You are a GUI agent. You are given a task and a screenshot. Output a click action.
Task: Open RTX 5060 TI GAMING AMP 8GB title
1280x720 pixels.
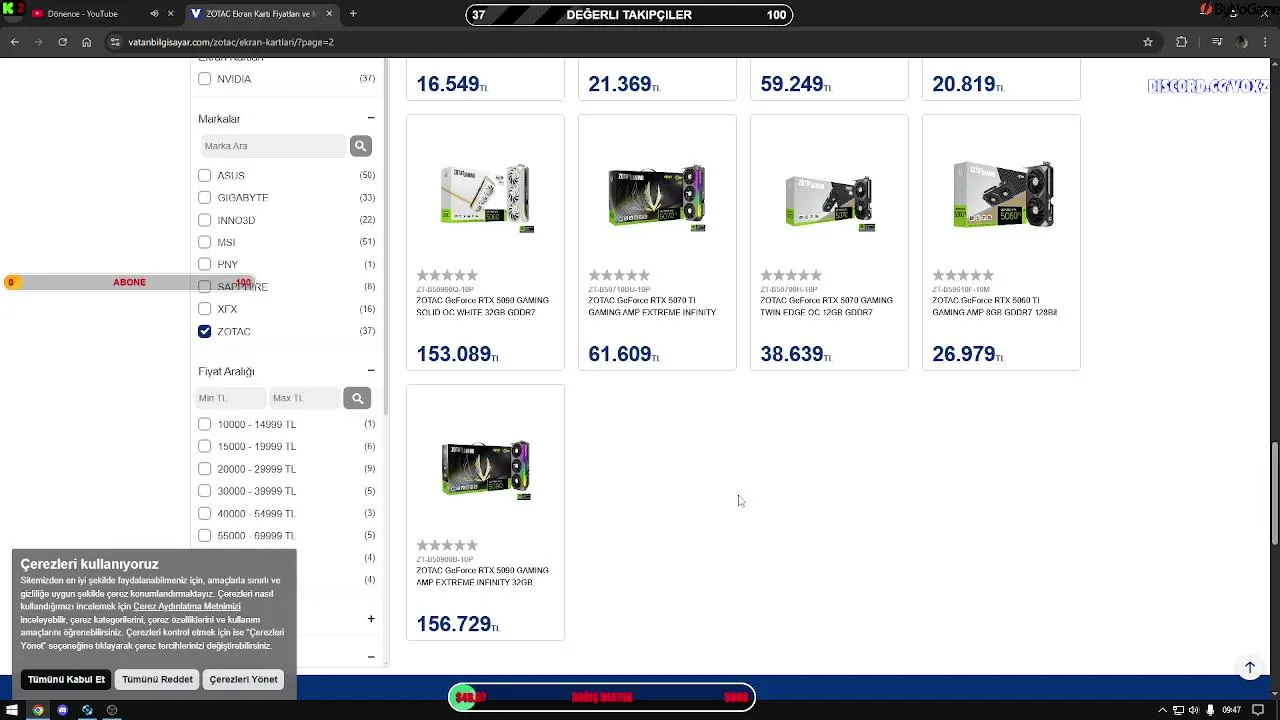click(x=995, y=306)
